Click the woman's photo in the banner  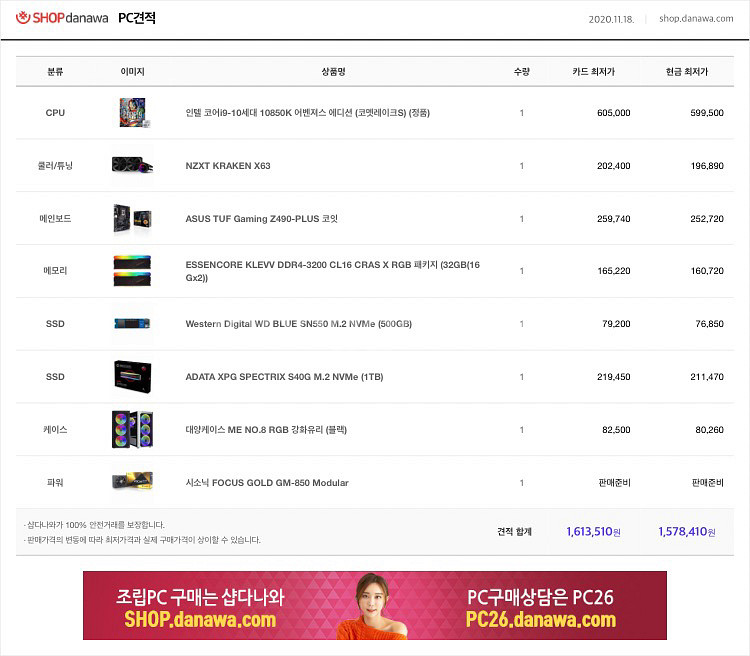click(373, 606)
